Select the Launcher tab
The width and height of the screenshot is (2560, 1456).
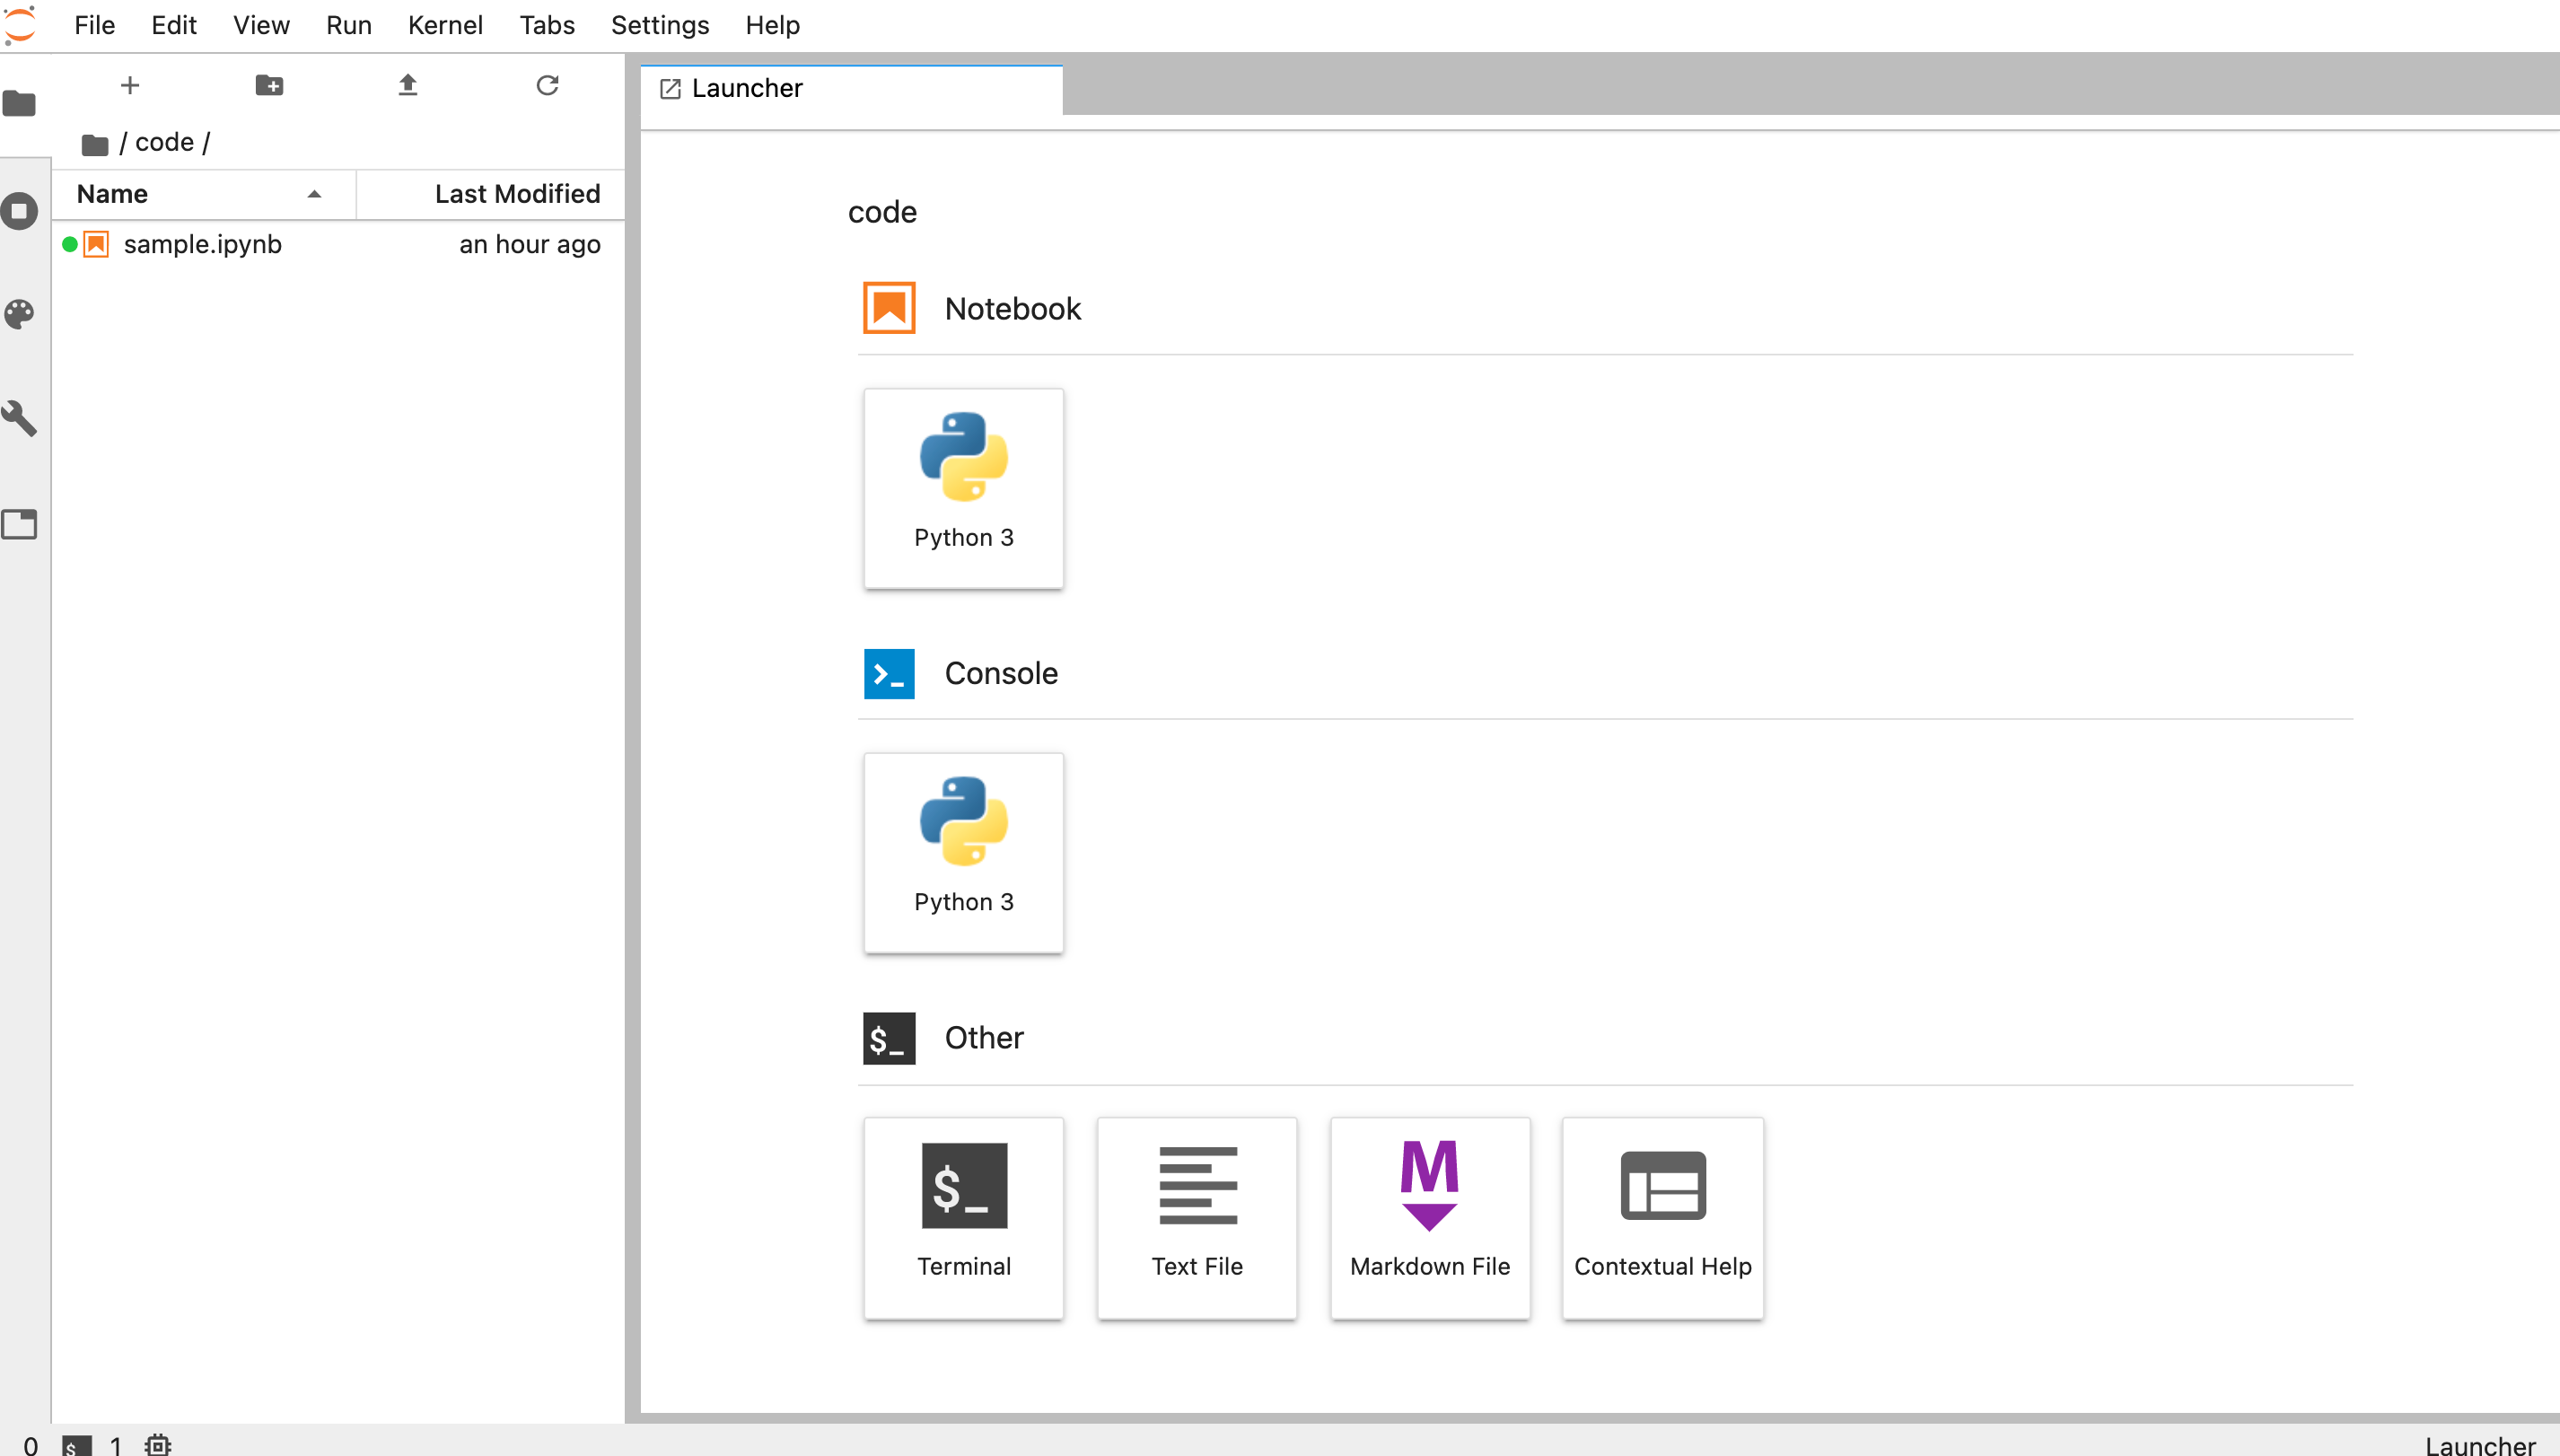click(x=746, y=89)
